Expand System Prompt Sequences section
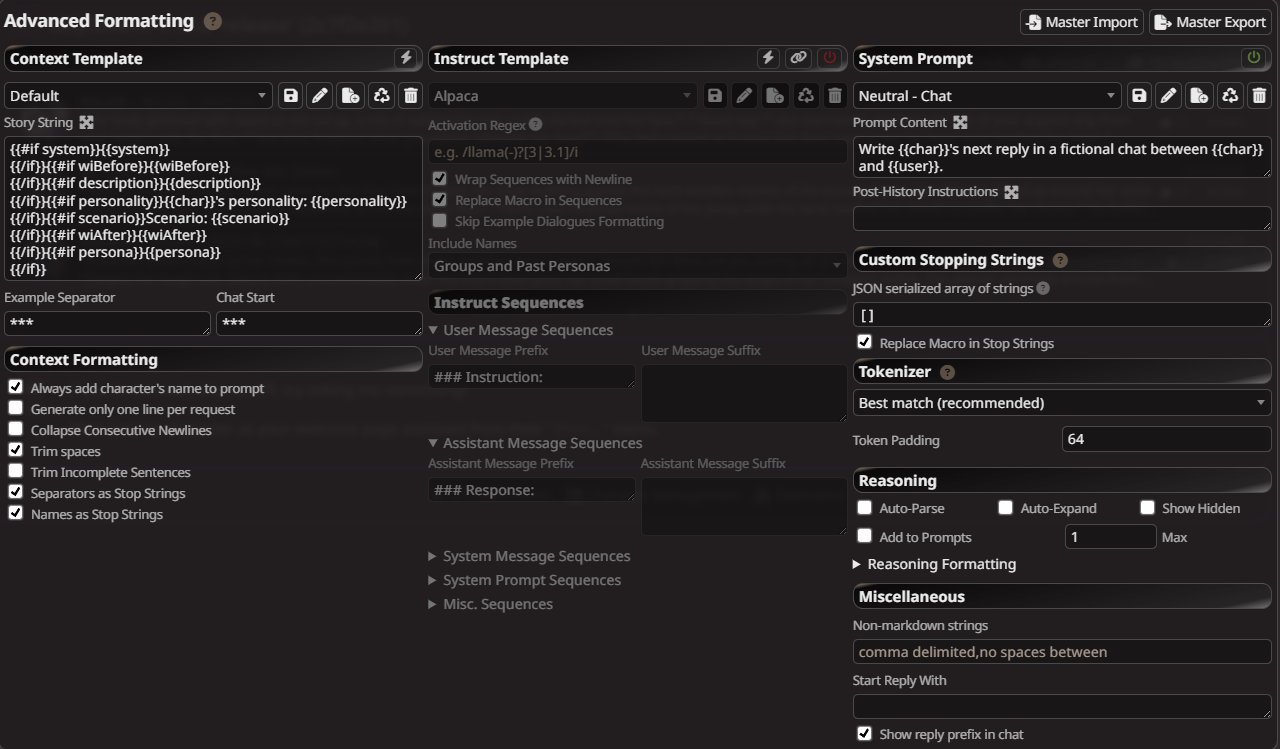 pos(525,580)
